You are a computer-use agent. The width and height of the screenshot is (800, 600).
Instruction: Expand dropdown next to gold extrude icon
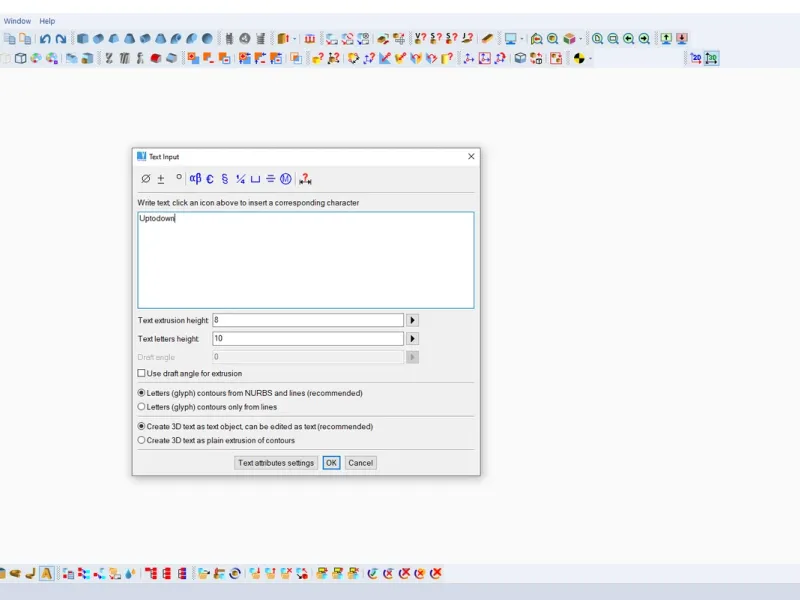pyautogui.click(x=294, y=39)
